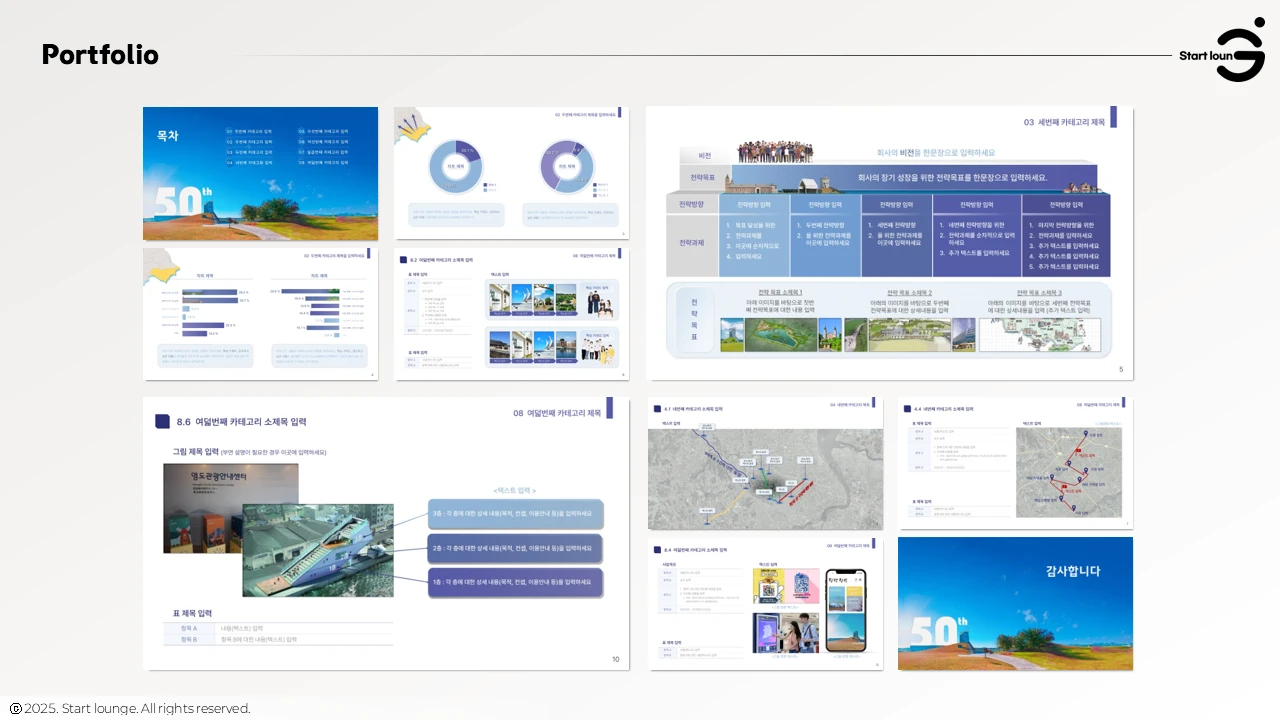Open the horizontal bar charts slide
The height and width of the screenshot is (720, 1280).
click(x=260, y=313)
